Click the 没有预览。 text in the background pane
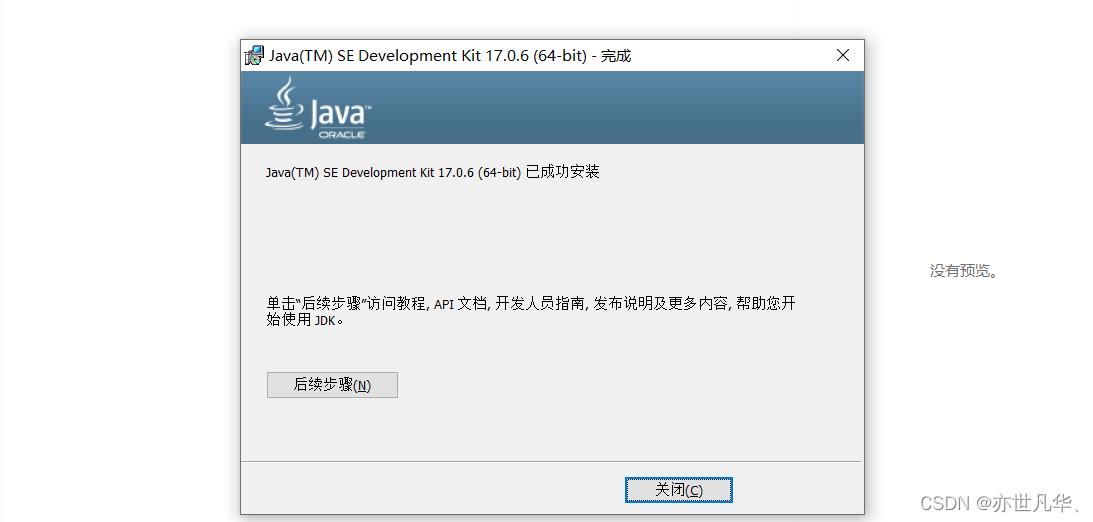 (x=963, y=271)
